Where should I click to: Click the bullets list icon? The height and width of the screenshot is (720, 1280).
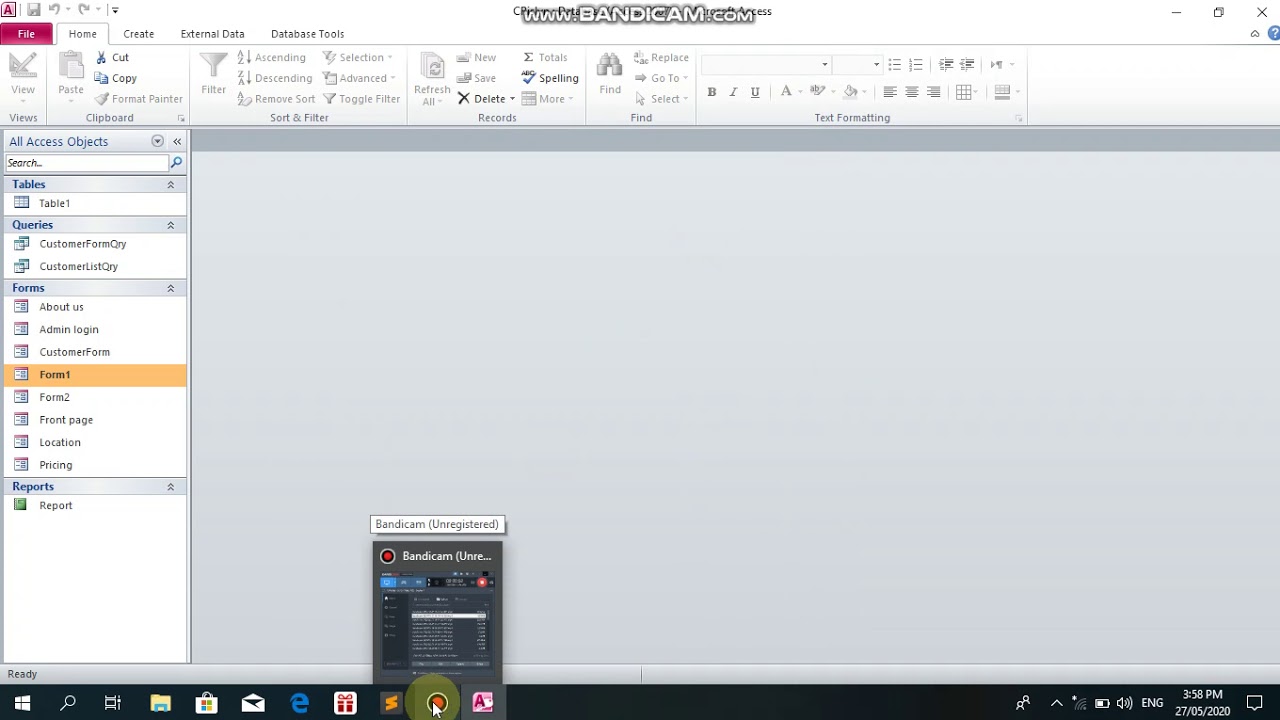tap(894, 64)
